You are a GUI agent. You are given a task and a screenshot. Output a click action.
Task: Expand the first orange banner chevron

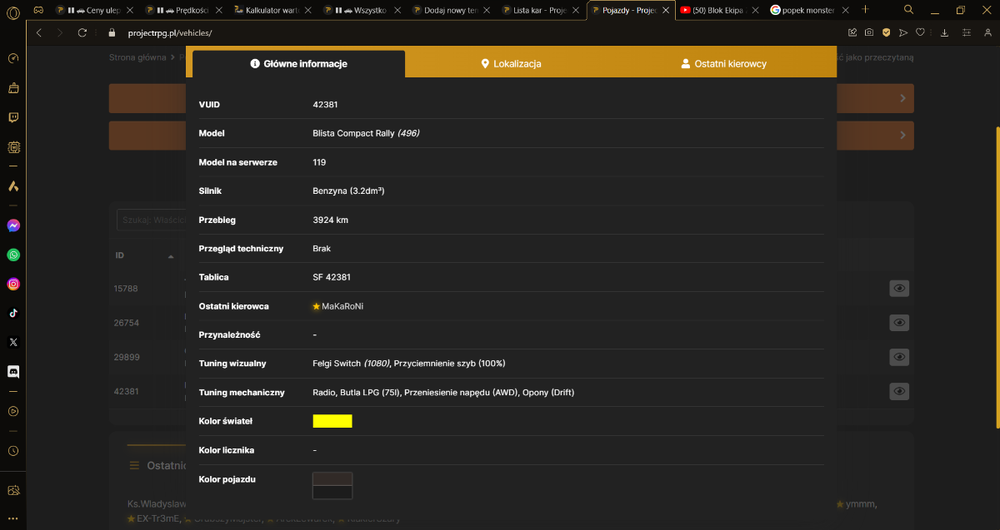903,98
